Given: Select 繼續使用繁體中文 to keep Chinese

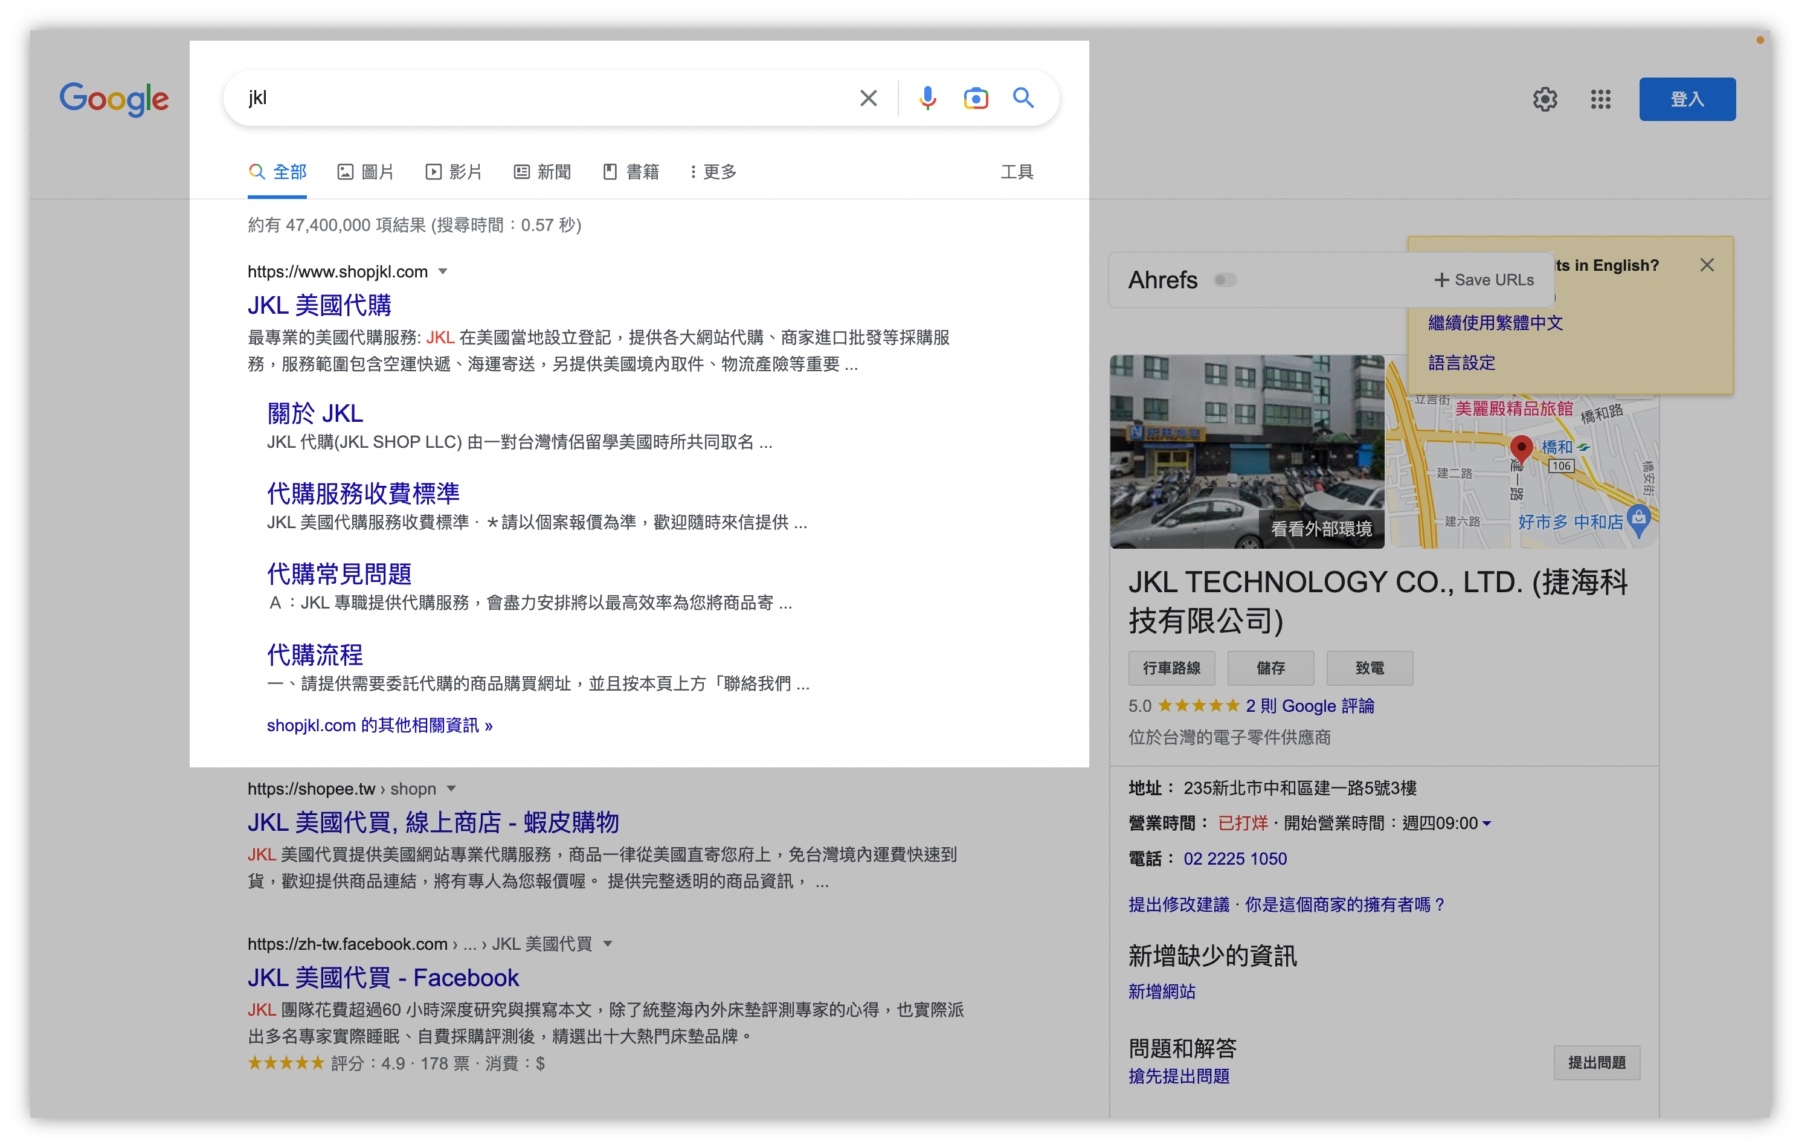Looking at the screenshot, I should 1494,322.
